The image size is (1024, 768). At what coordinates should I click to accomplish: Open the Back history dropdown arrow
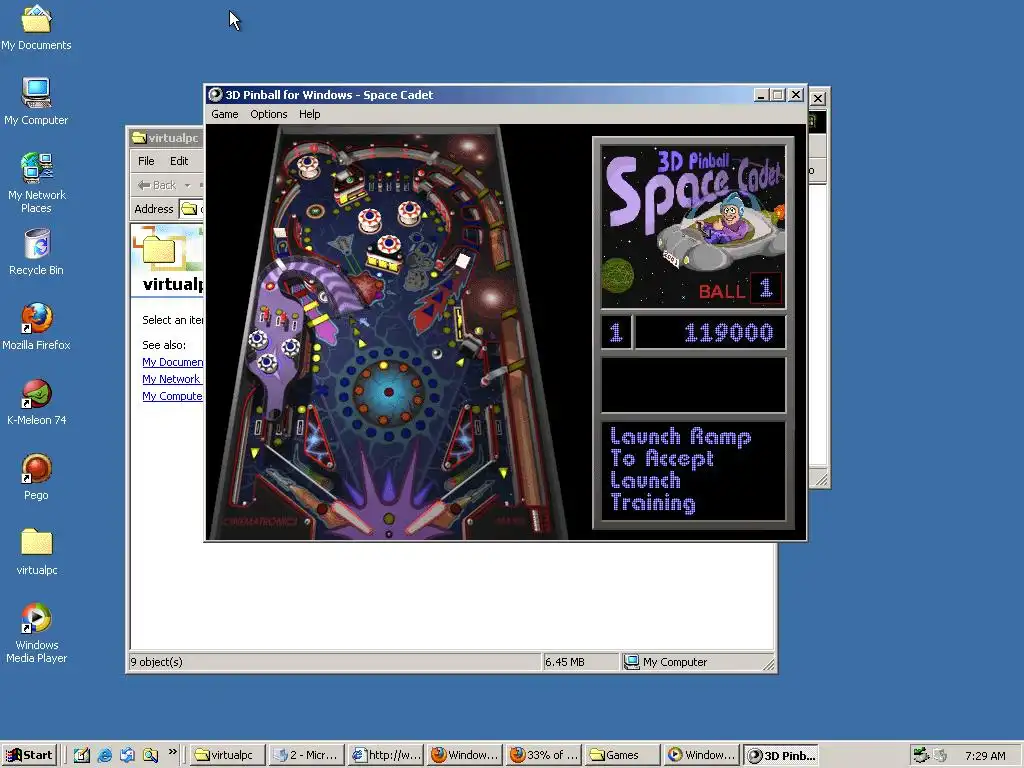click(187, 185)
